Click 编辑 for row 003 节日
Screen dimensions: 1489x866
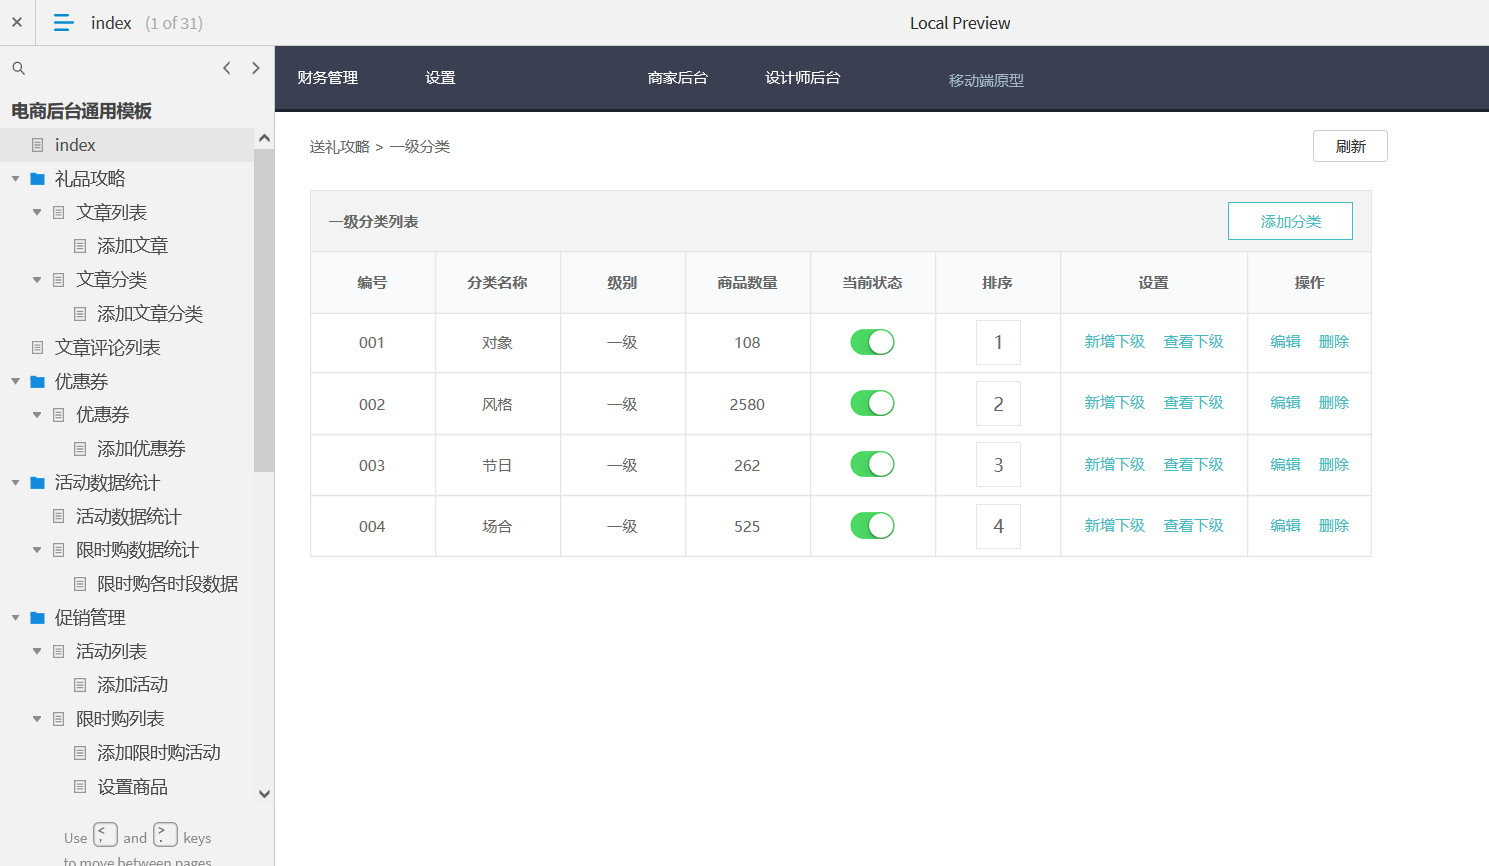pyautogui.click(x=1285, y=465)
